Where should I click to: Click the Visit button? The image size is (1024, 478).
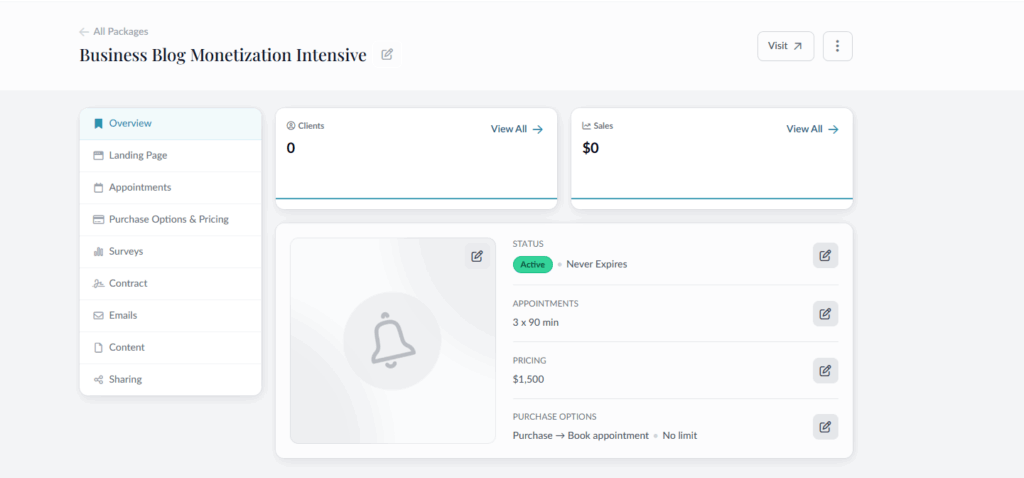click(x=786, y=46)
